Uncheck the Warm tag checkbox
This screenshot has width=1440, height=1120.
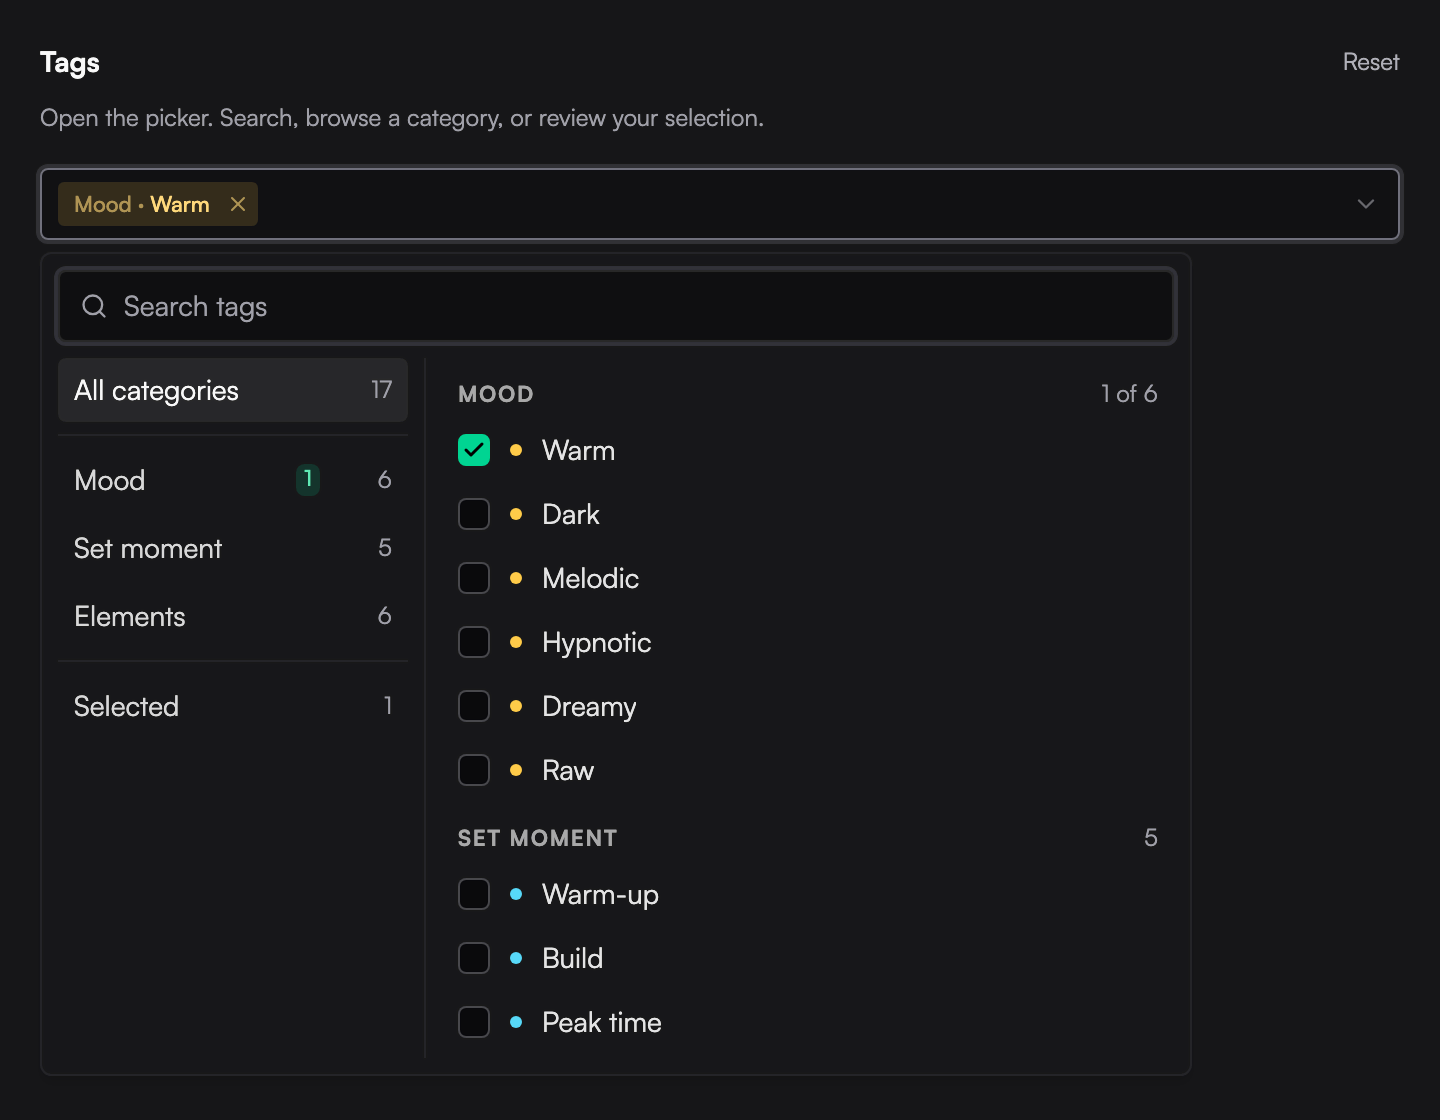(474, 450)
